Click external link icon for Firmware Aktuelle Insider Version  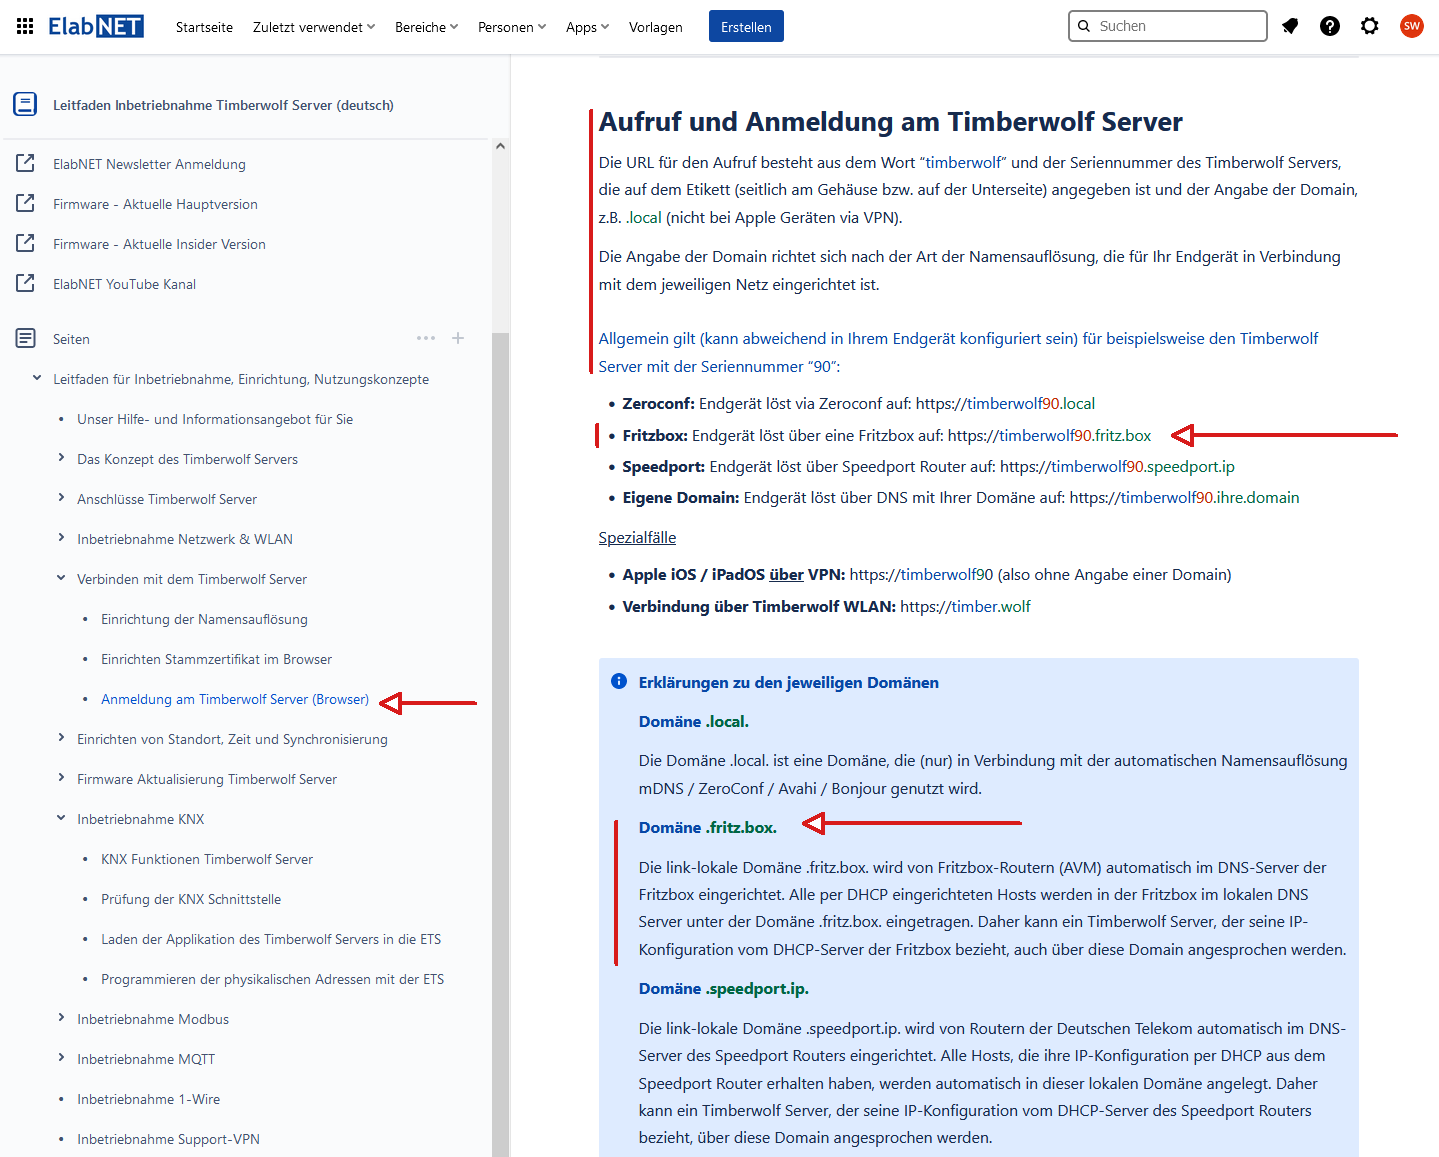pos(25,243)
